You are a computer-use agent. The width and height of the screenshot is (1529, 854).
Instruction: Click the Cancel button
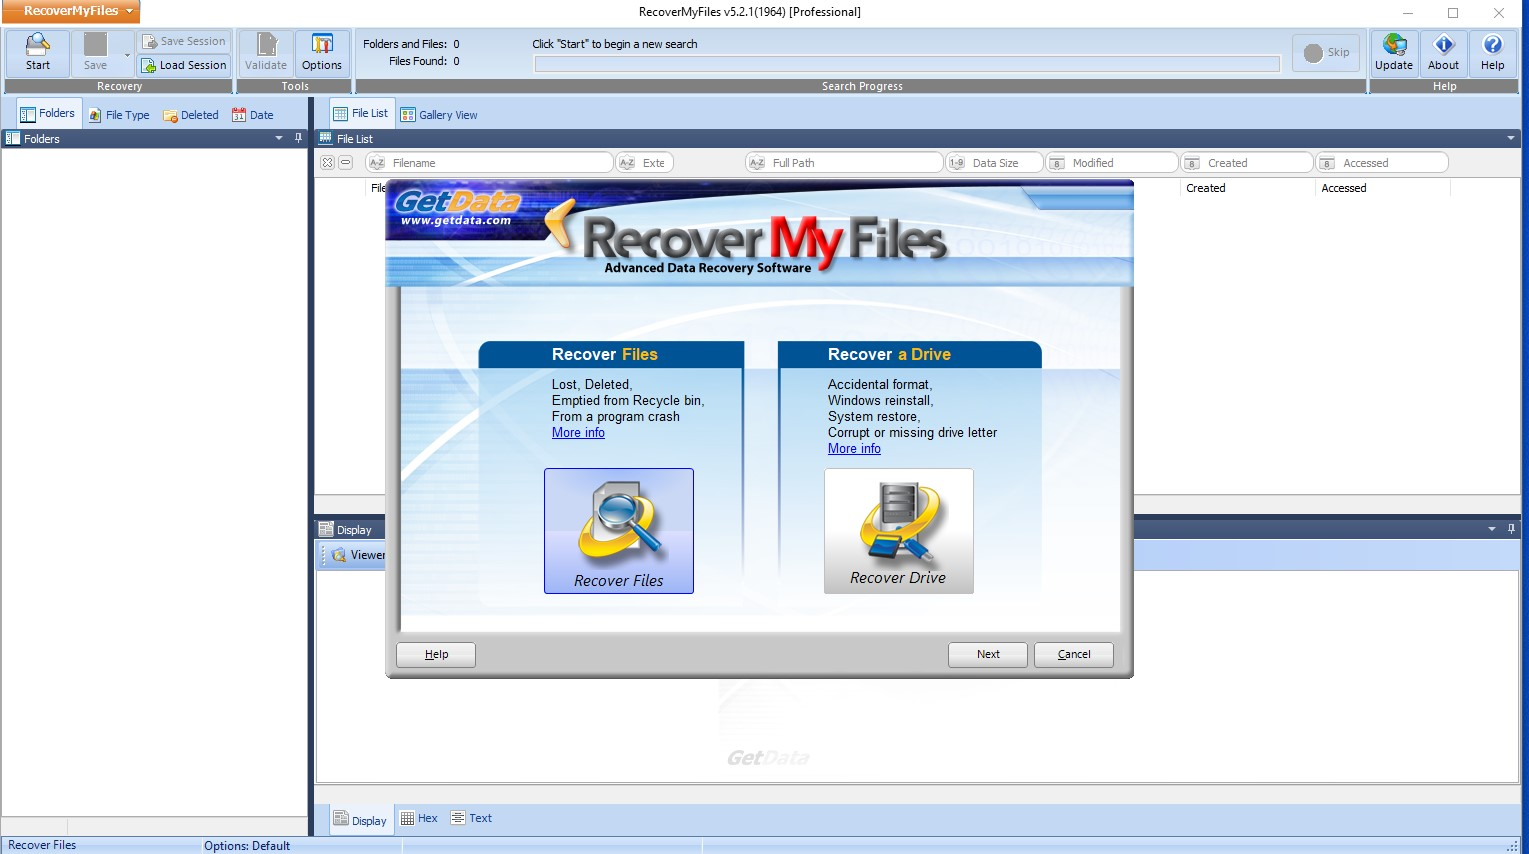pyautogui.click(x=1074, y=654)
